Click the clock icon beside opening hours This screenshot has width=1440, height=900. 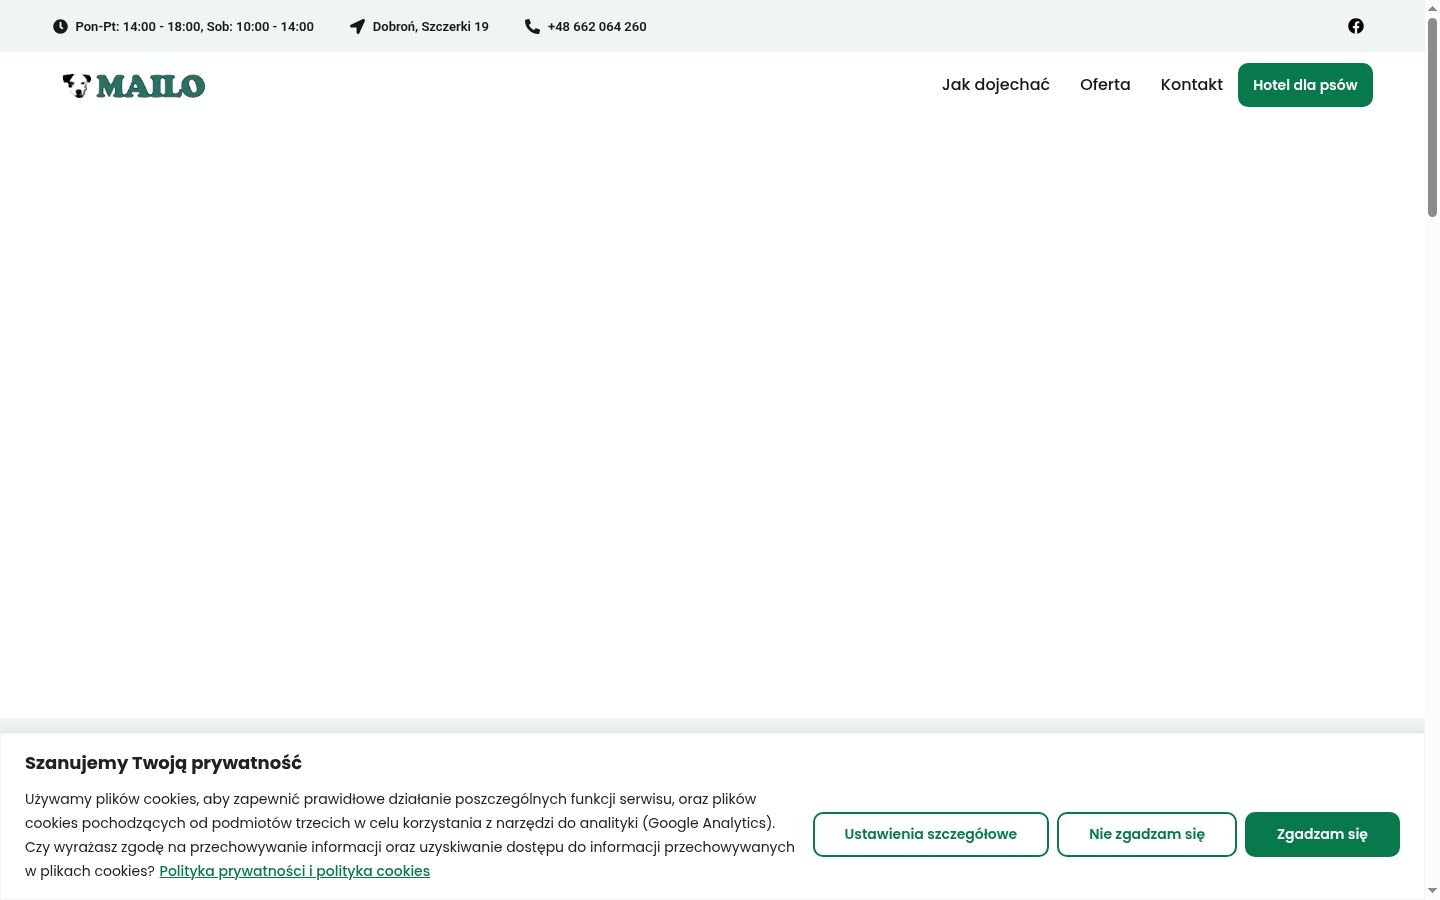60,27
